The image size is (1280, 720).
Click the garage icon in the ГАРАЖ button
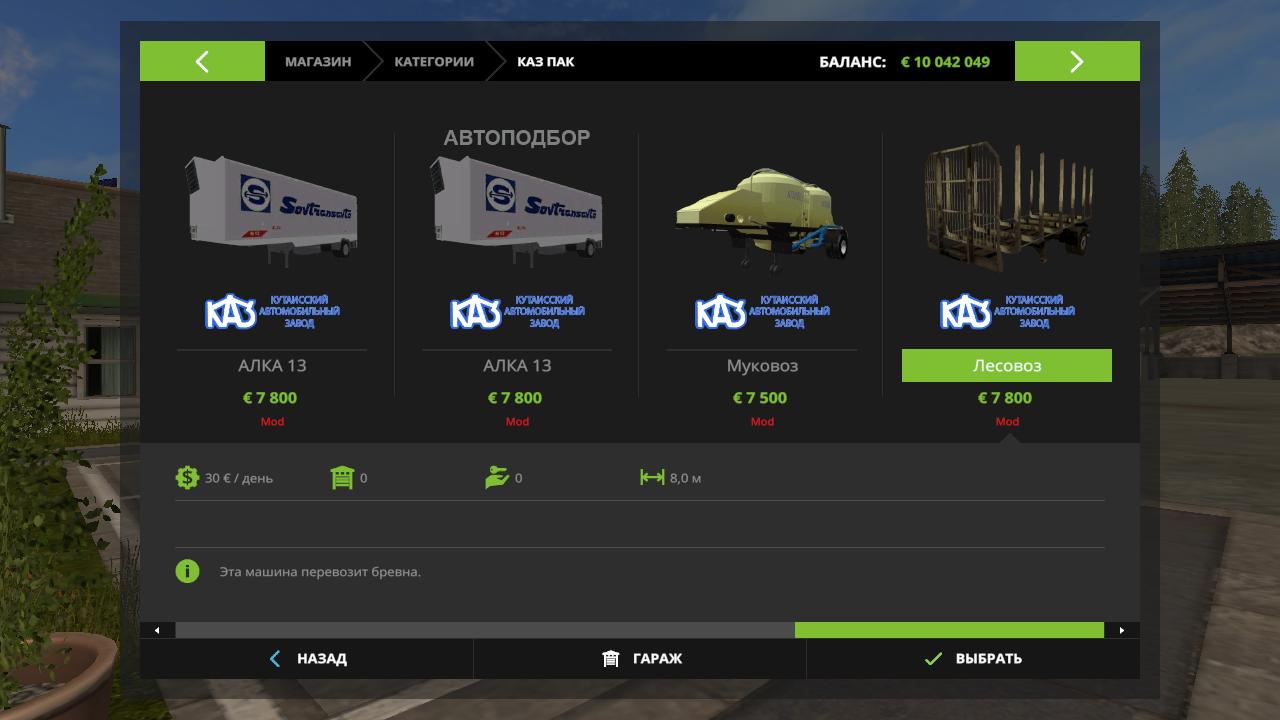(611, 659)
